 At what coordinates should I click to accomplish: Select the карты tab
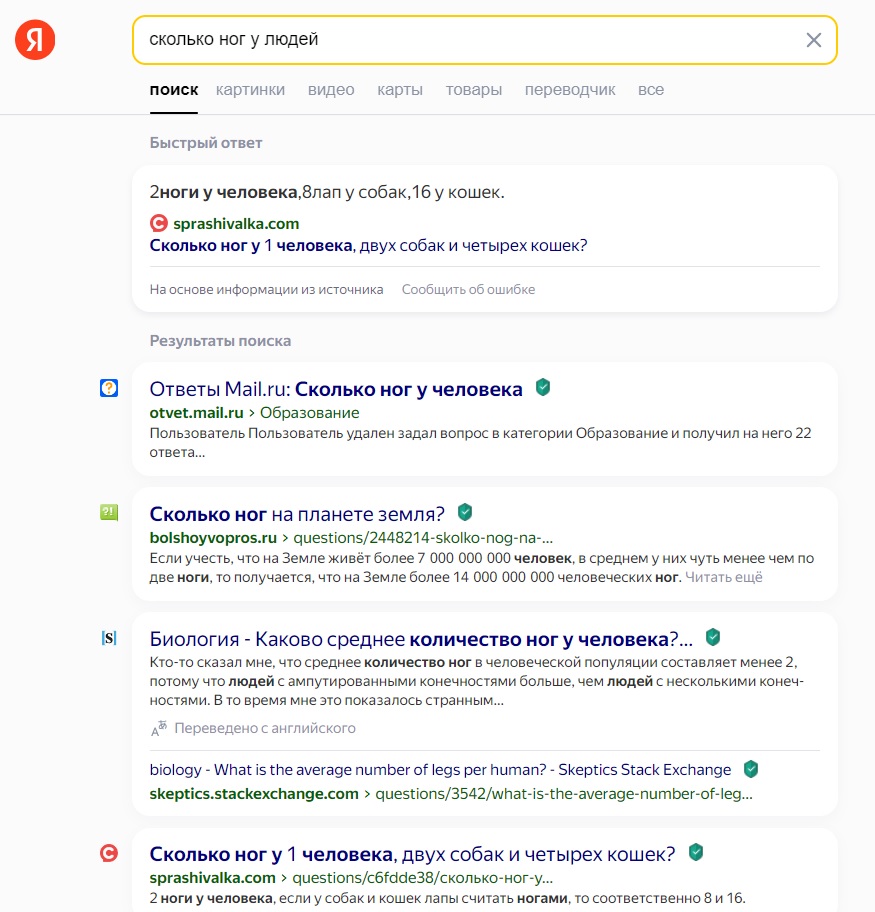point(400,90)
